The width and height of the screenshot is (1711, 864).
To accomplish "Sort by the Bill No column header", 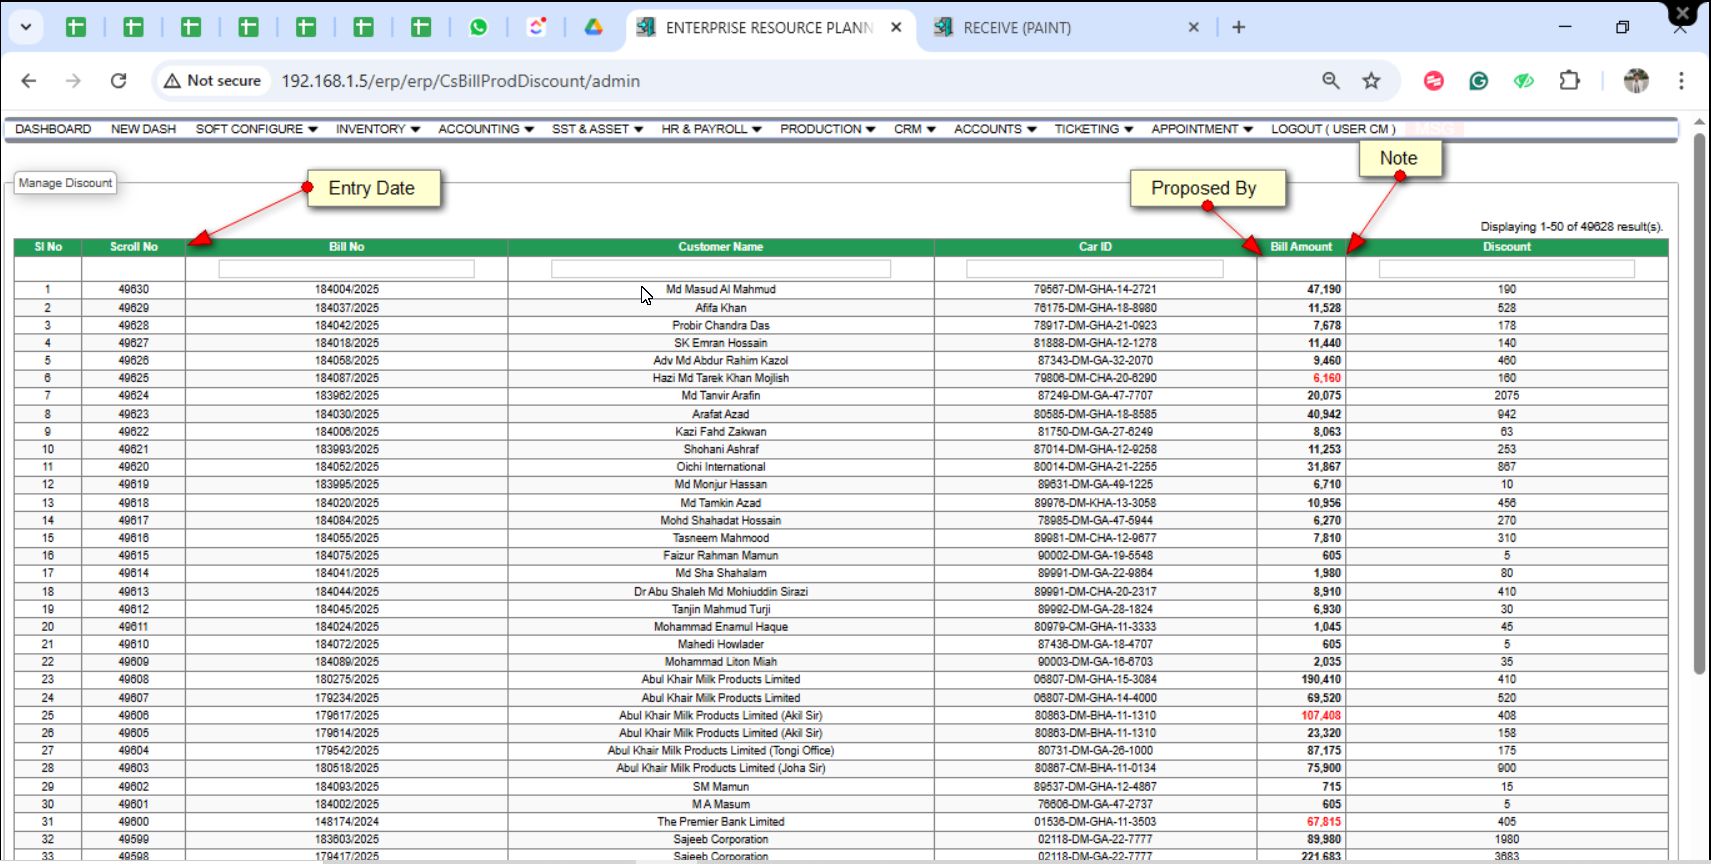I will (x=346, y=247).
